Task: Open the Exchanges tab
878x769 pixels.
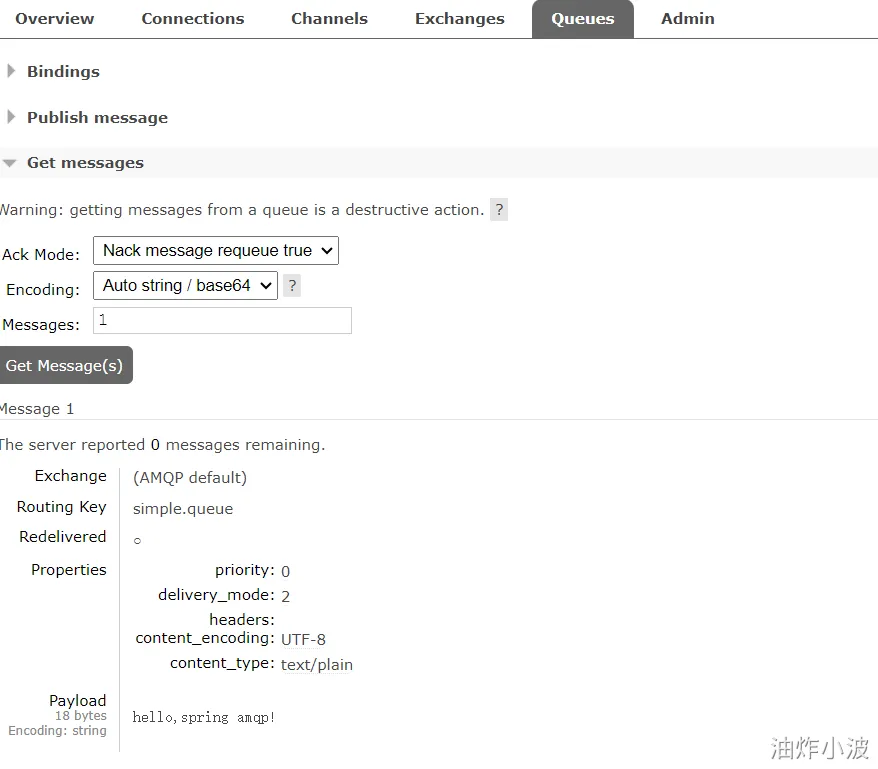Action: click(459, 18)
